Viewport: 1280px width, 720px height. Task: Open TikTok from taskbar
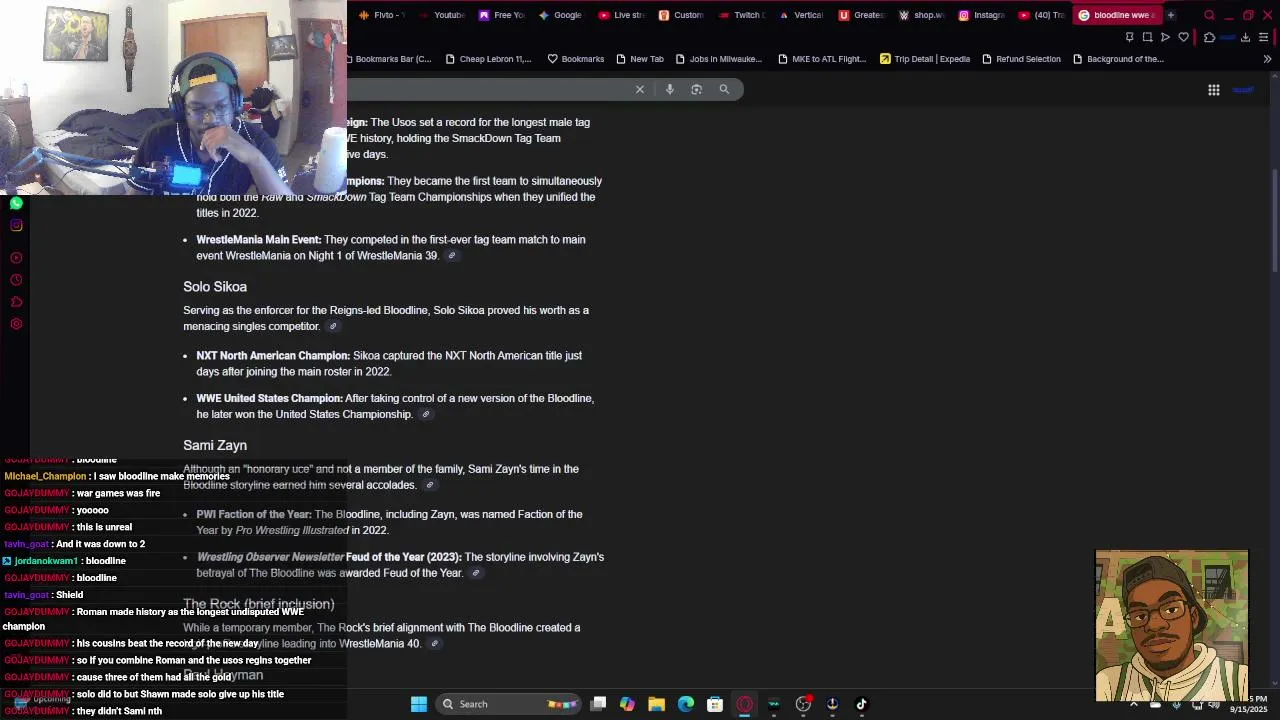pyautogui.click(x=861, y=704)
